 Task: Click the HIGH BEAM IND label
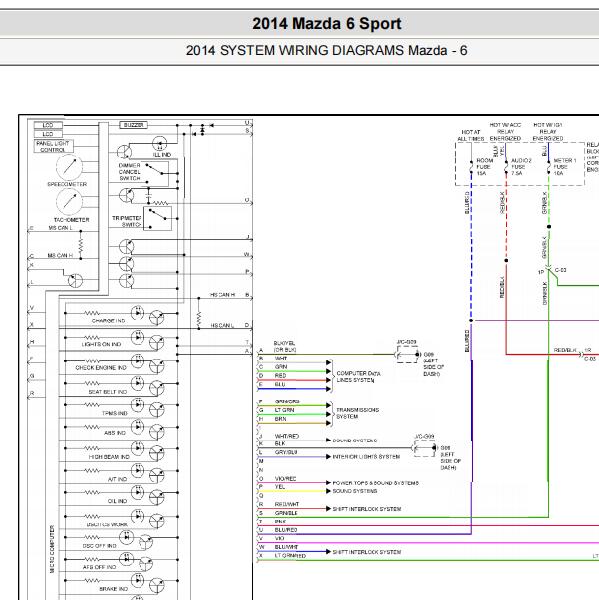coord(109,457)
